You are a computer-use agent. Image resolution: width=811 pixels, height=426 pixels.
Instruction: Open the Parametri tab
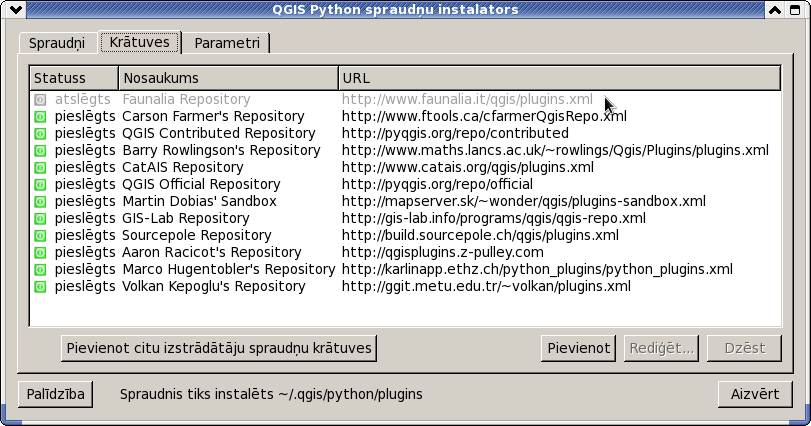point(227,43)
